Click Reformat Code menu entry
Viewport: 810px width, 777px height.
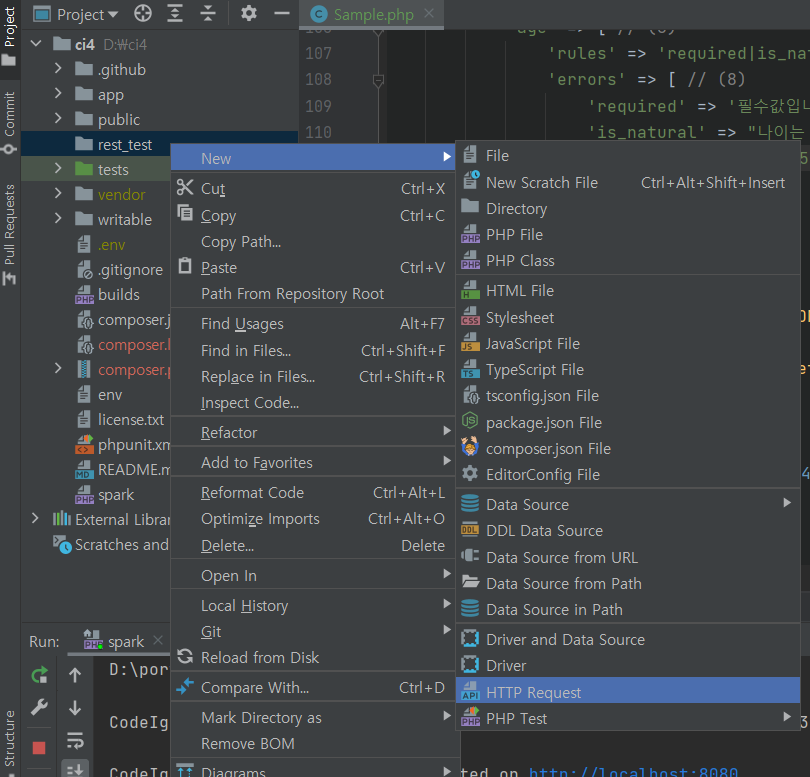(x=313, y=493)
